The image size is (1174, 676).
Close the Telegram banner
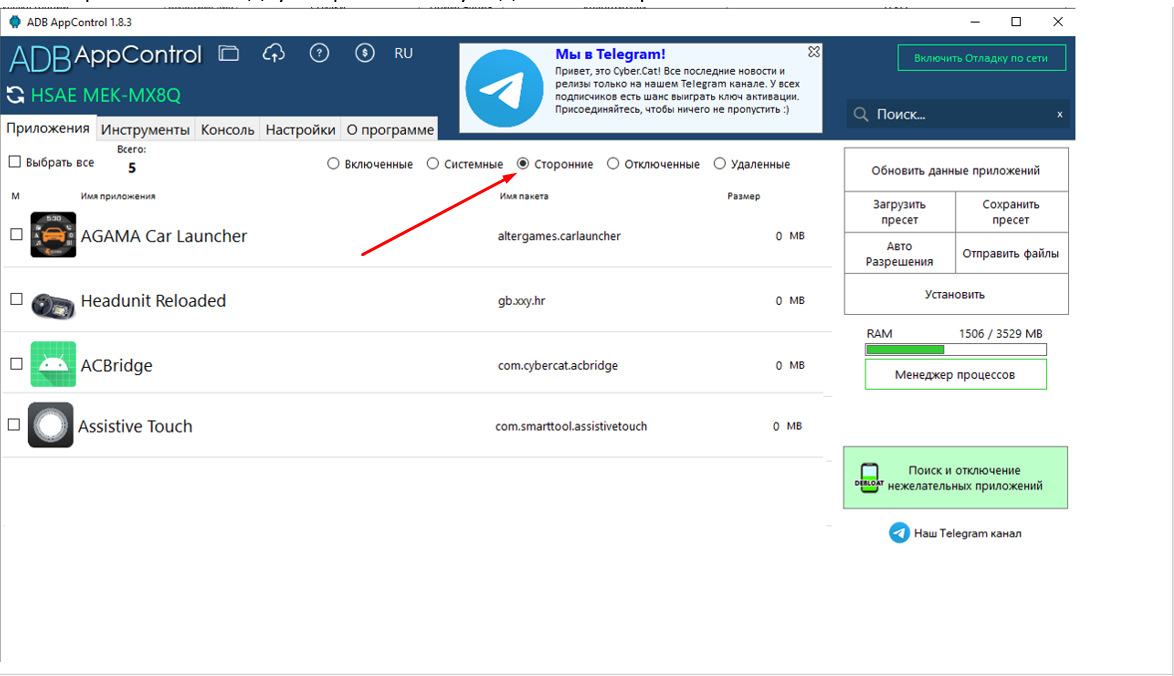pos(814,52)
